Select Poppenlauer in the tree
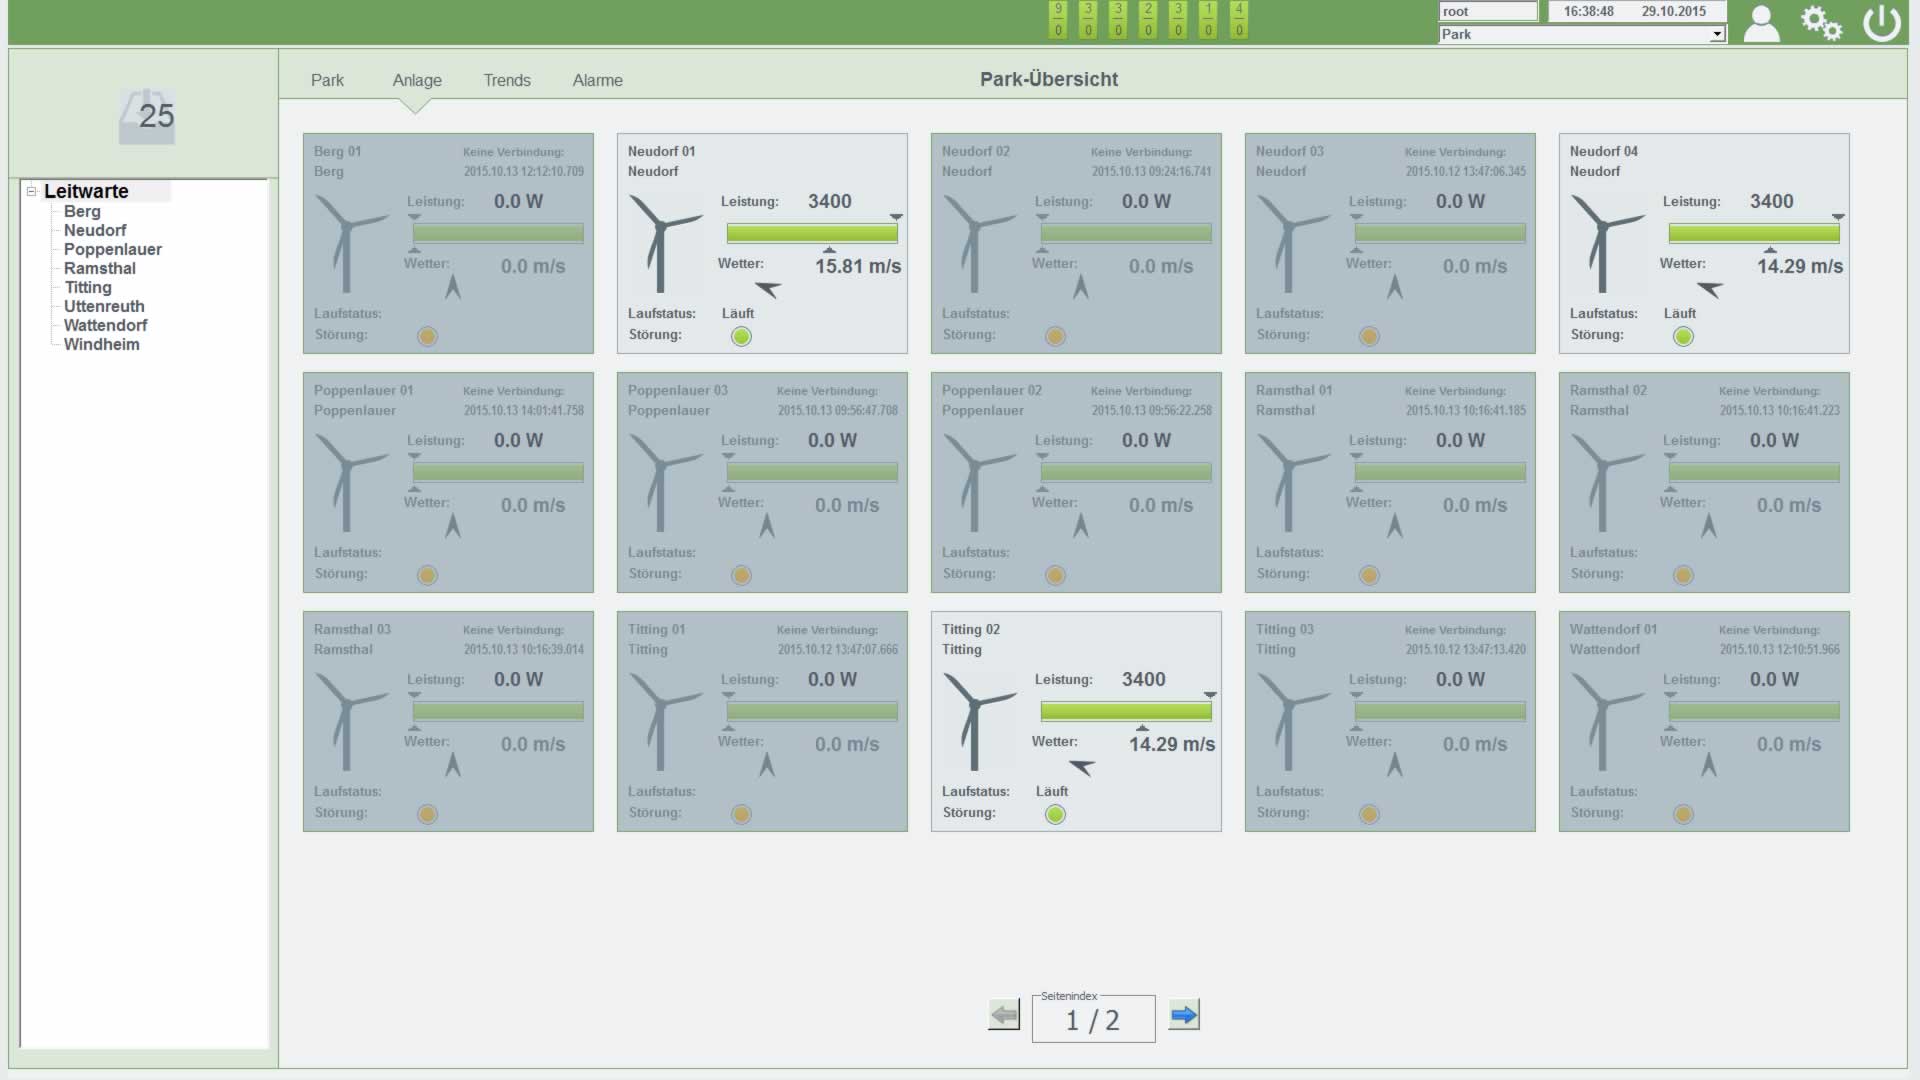This screenshot has width=1920, height=1080. [113, 249]
